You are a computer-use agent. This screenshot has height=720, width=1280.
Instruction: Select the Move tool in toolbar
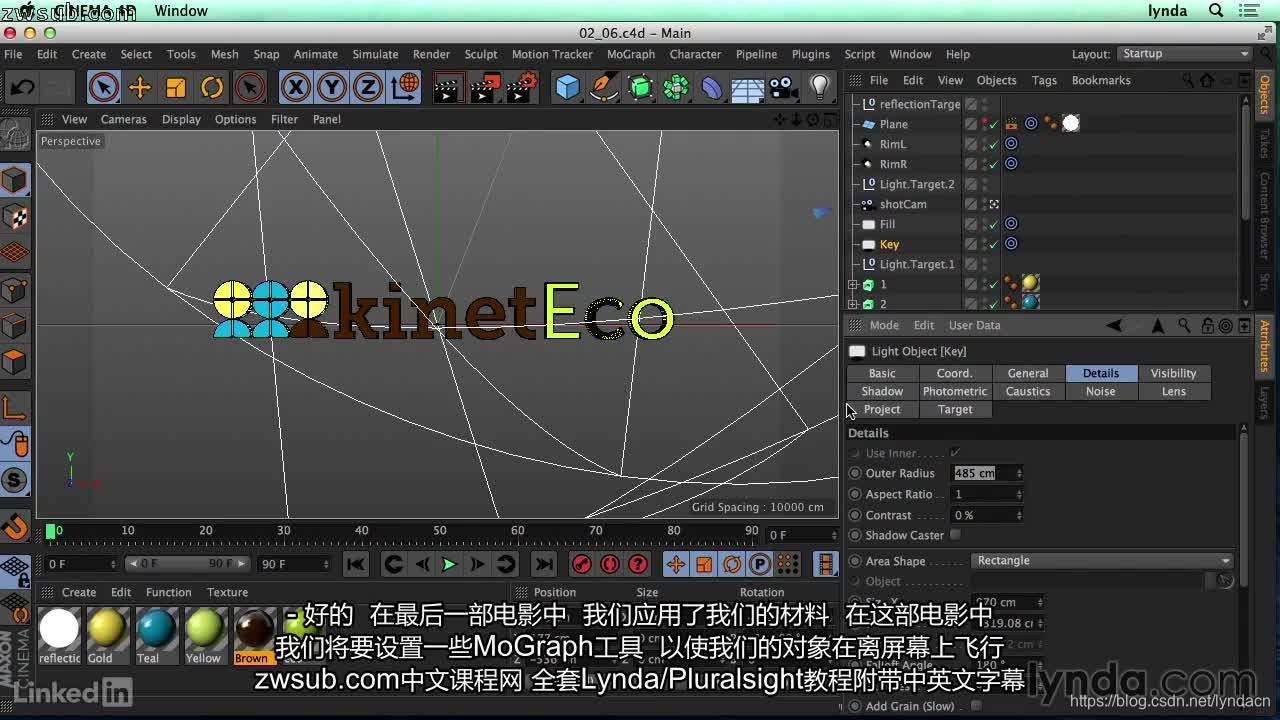[x=140, y=88]
